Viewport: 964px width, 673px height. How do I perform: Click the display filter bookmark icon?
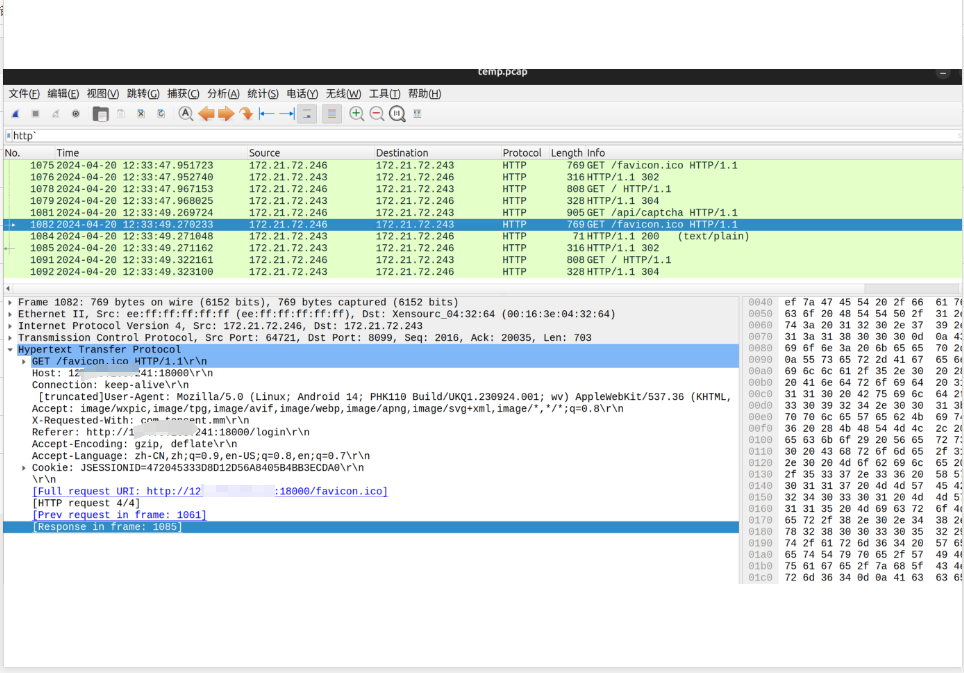coord(9,136)
